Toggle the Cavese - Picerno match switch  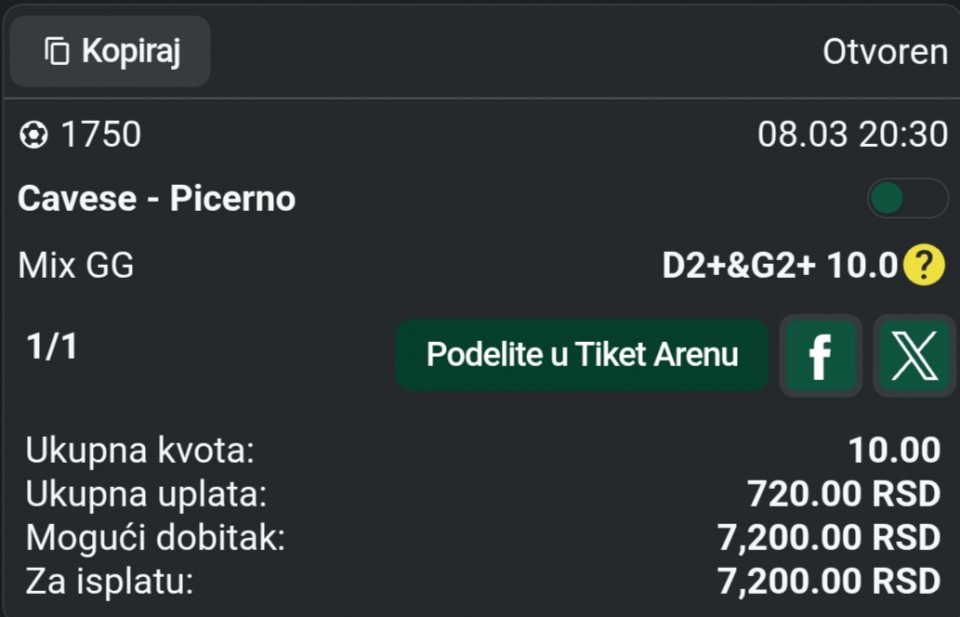[906, 199]
